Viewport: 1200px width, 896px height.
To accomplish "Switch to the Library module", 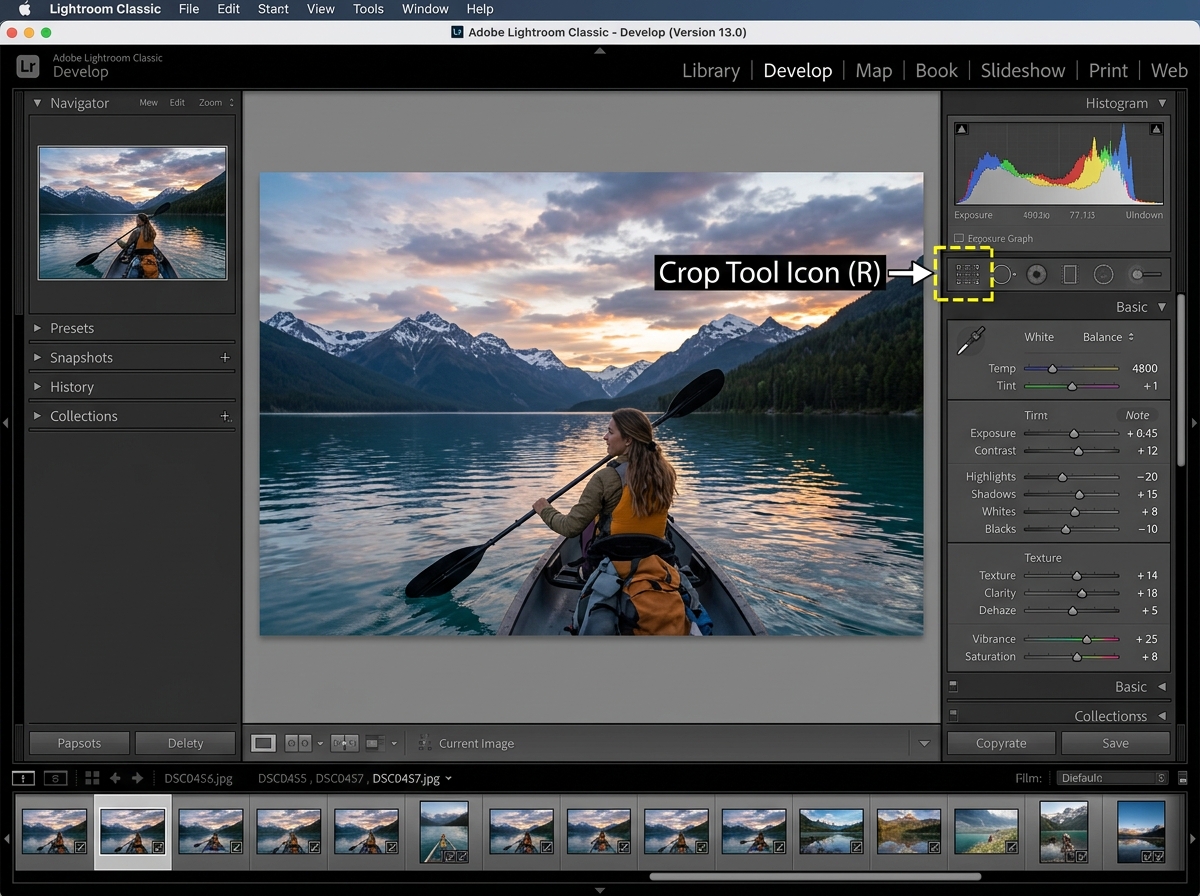I will click(x=710, y=70).
